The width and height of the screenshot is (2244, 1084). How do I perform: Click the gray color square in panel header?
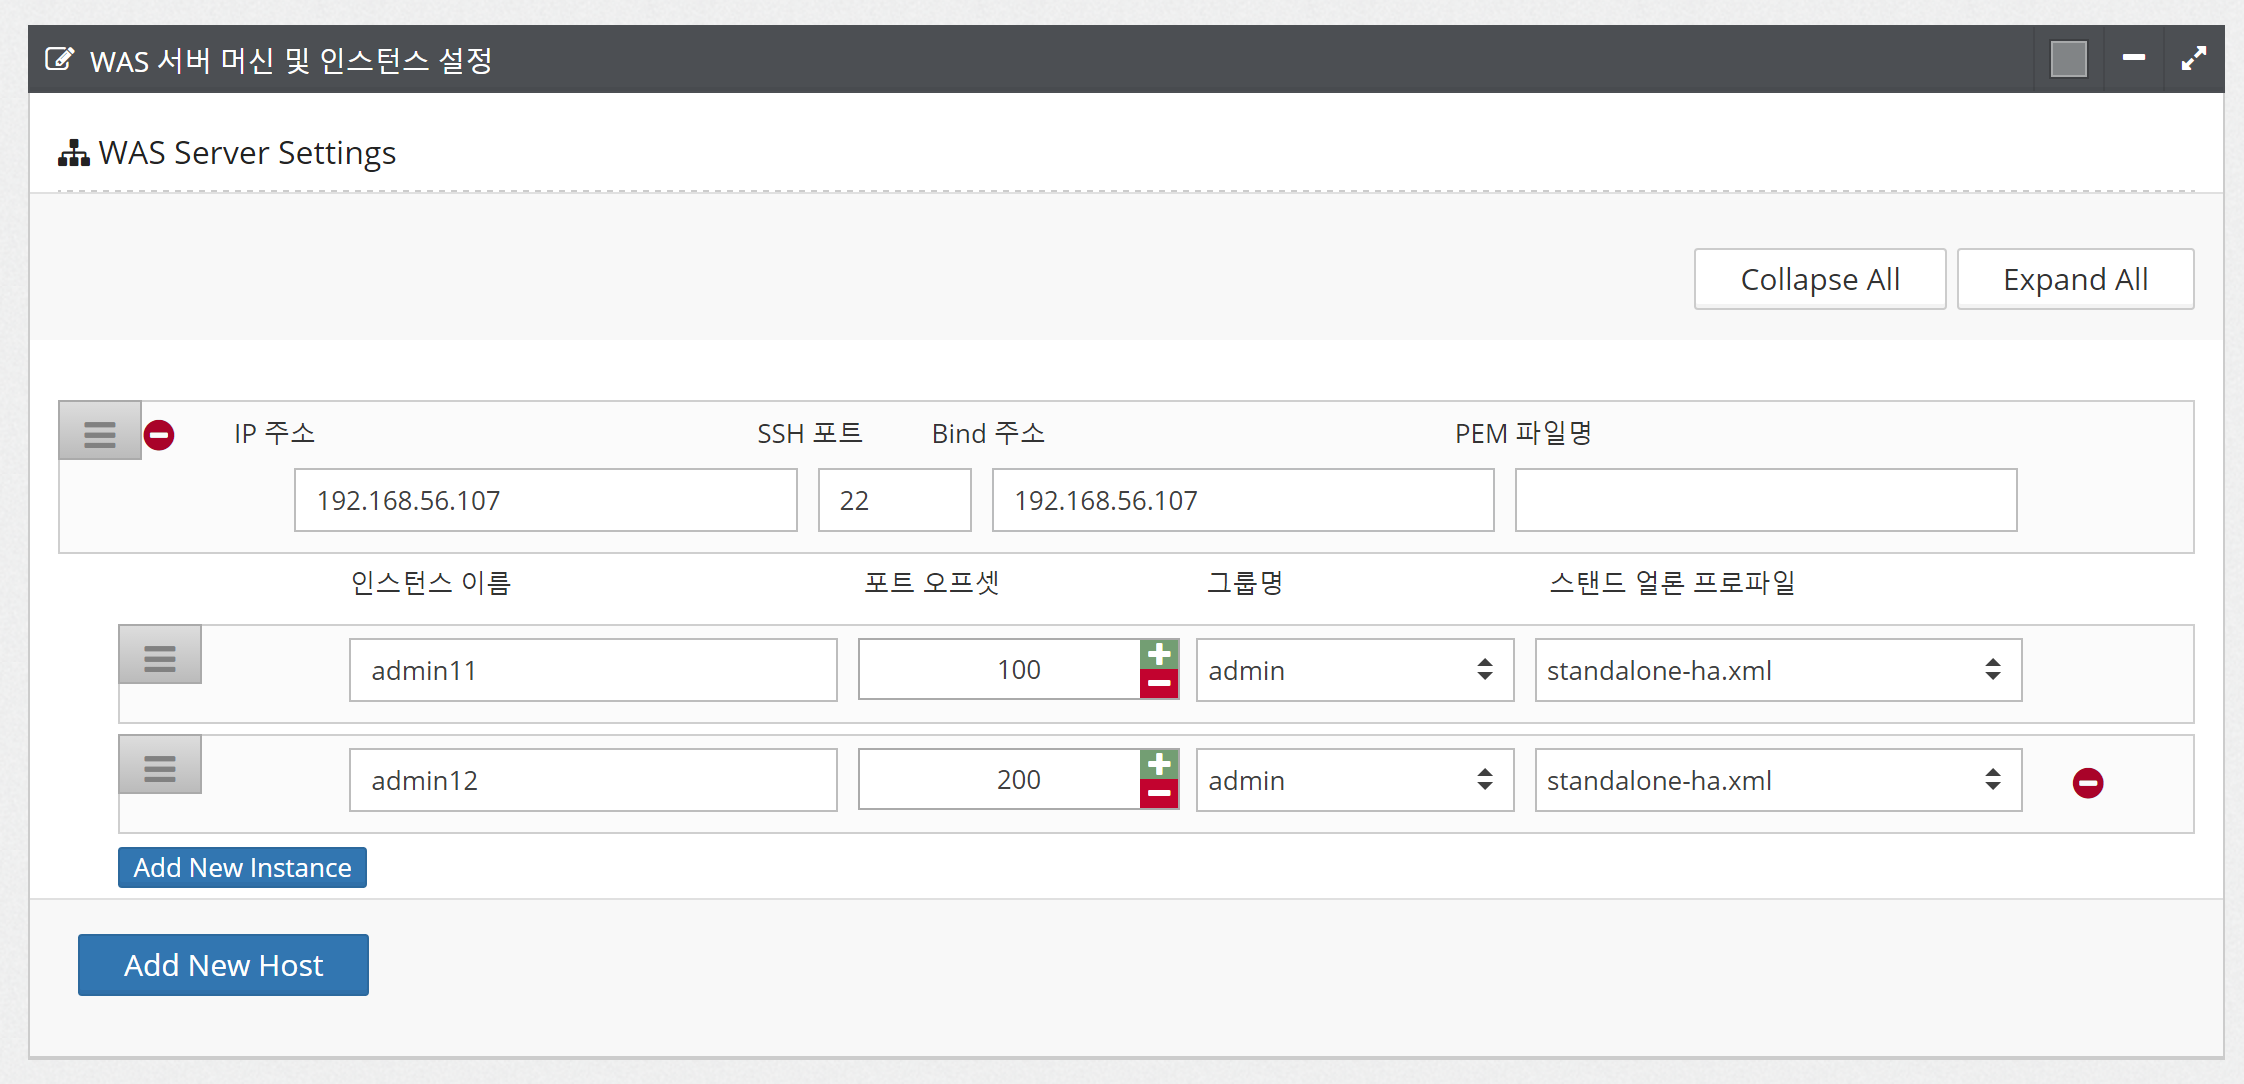click(2068, 59)
